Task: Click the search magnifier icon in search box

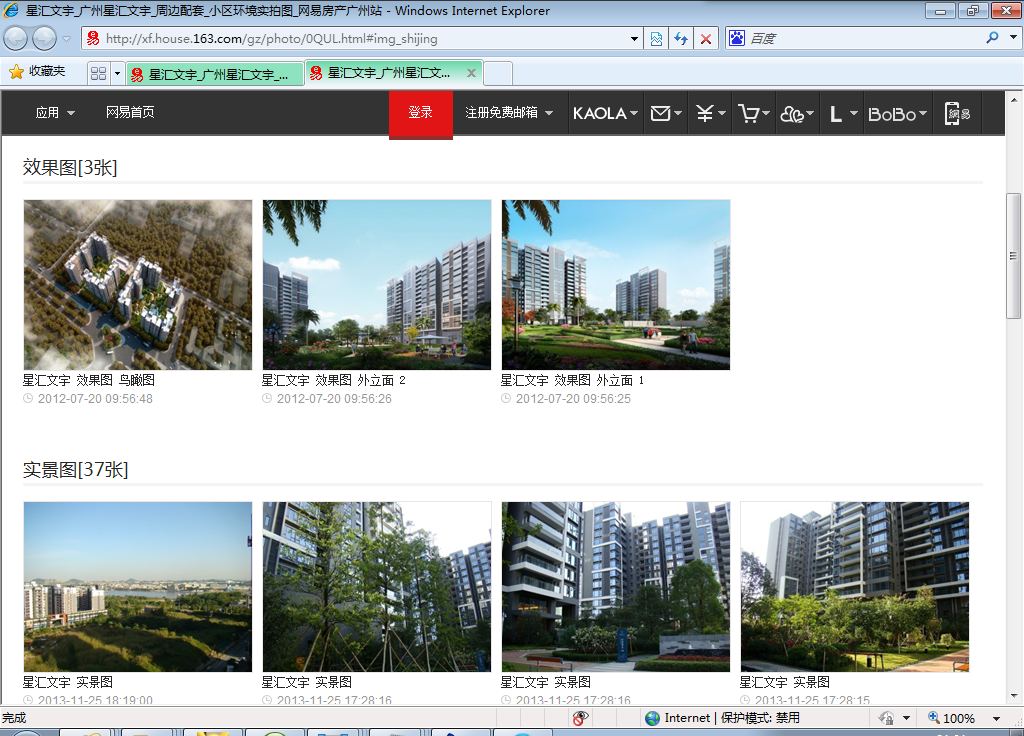Action: (992, 38)
